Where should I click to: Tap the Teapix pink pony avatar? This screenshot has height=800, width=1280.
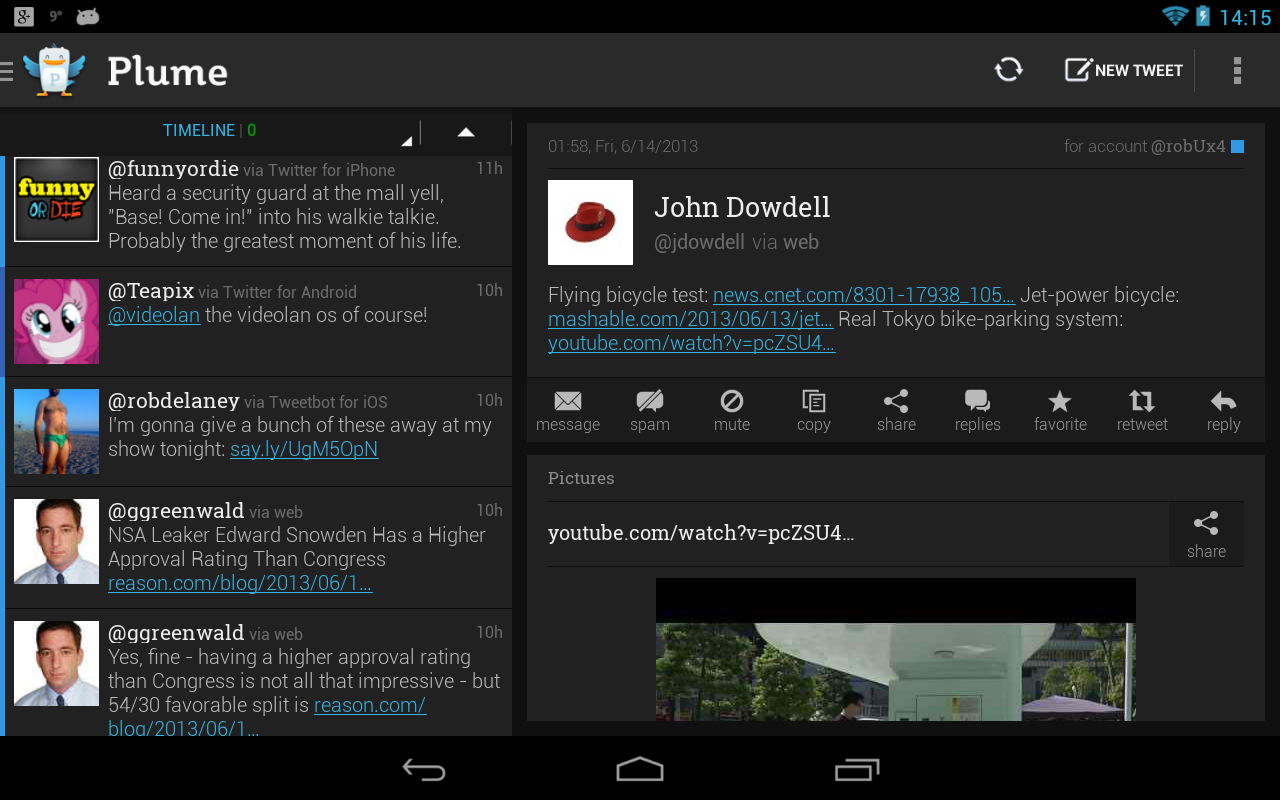click(56, 321)
